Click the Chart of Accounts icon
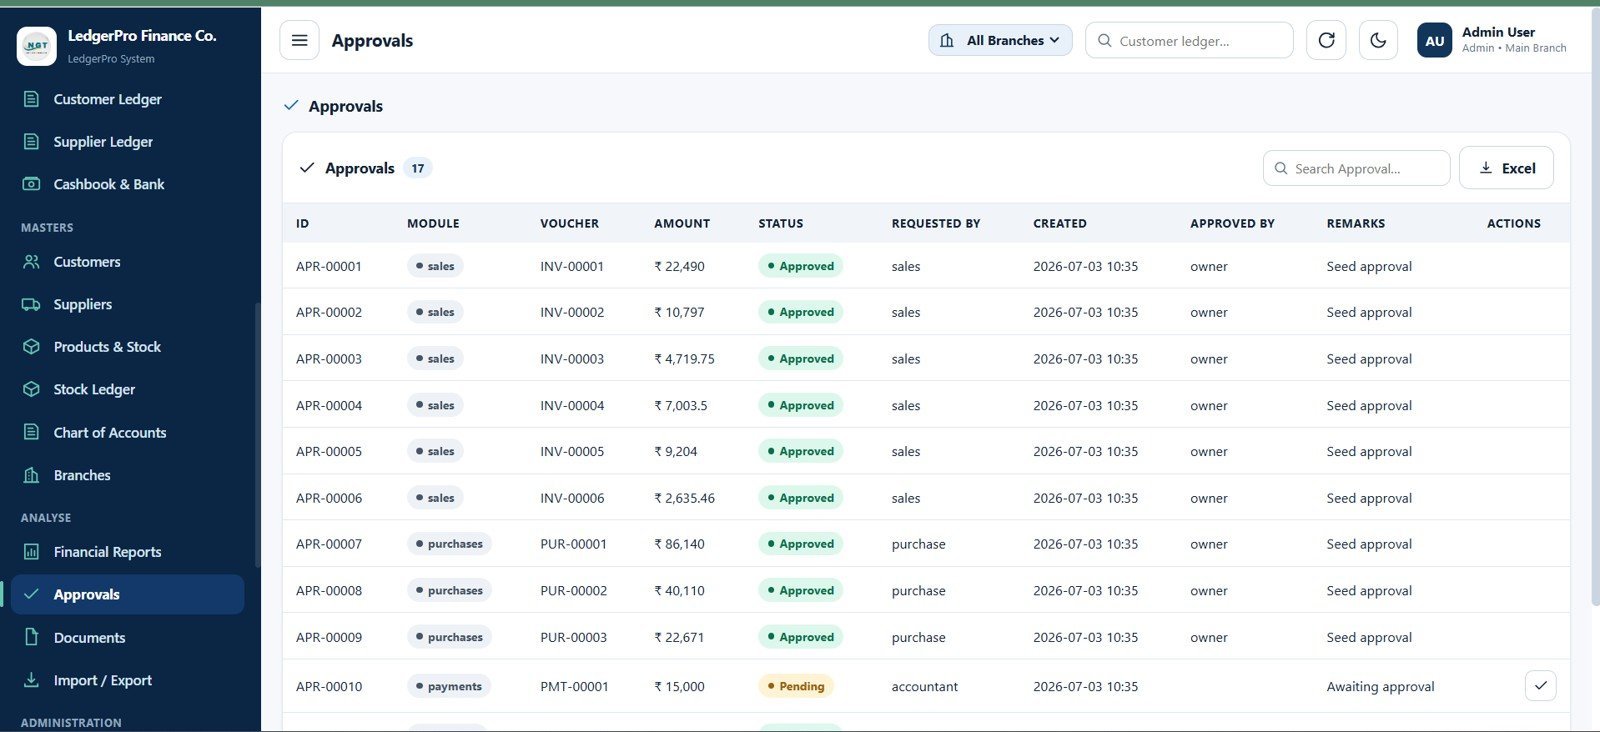 (31, 432)
